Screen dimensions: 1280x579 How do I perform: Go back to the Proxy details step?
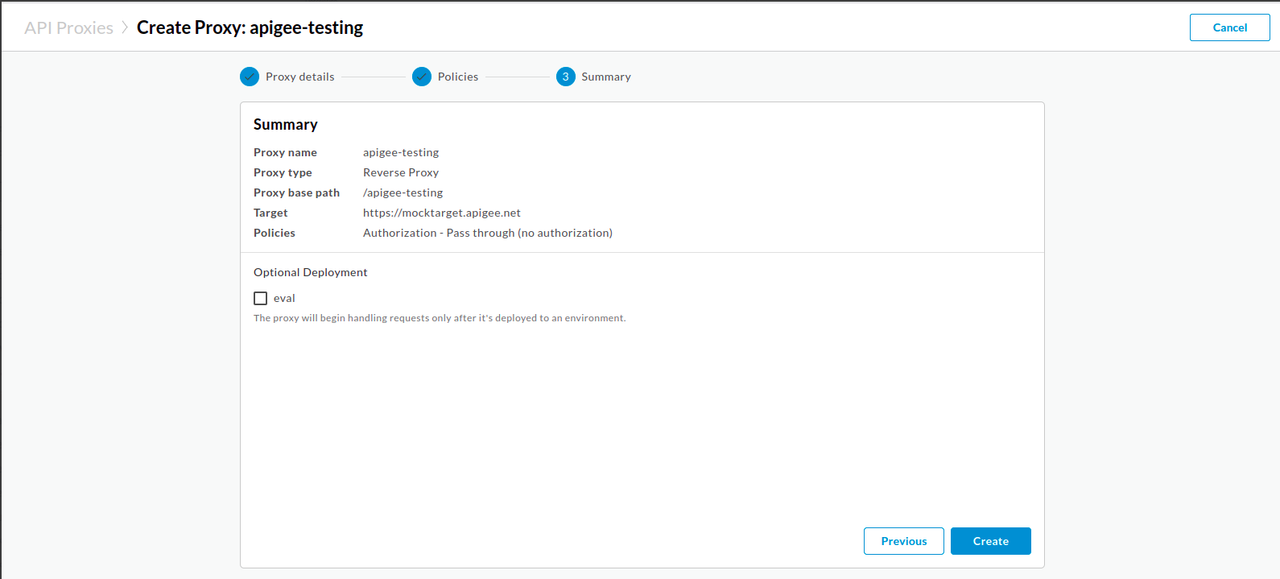[300, 77]
